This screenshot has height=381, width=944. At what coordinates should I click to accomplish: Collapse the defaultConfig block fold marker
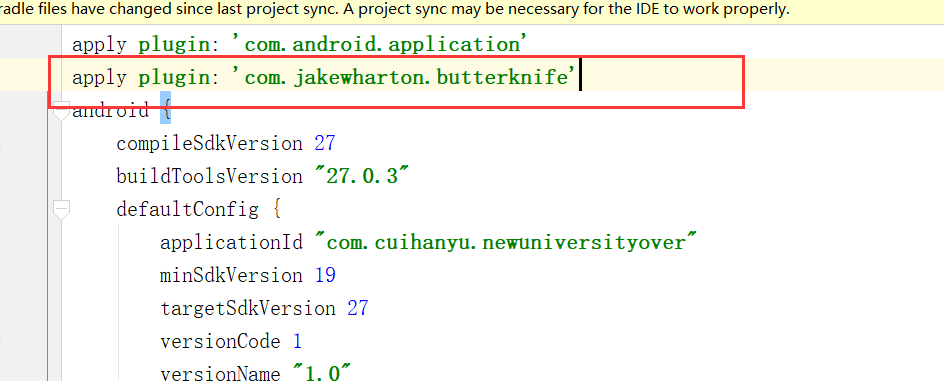click(x=61, y=209)
